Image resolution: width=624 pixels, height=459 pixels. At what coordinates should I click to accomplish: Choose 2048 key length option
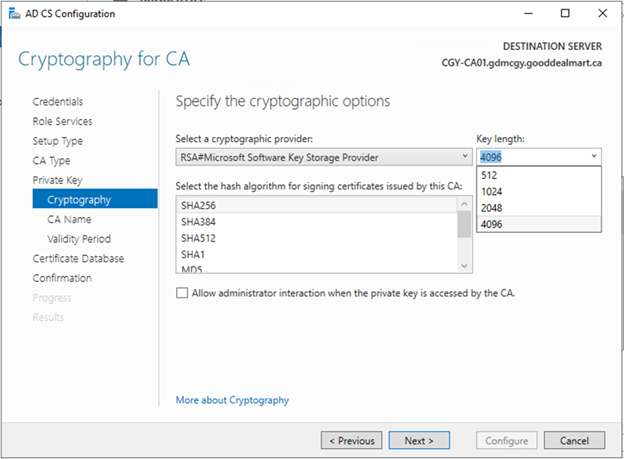[539, 208]
